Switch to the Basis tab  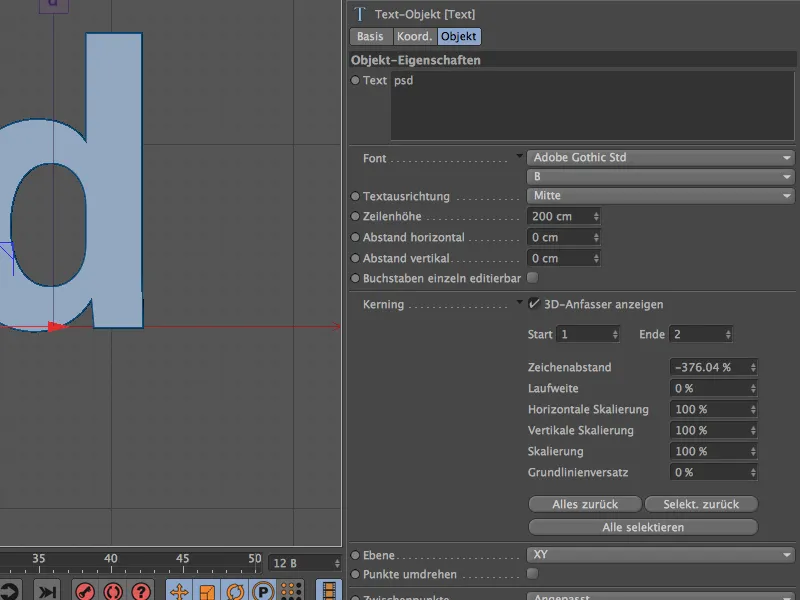(x=370, y=36)
